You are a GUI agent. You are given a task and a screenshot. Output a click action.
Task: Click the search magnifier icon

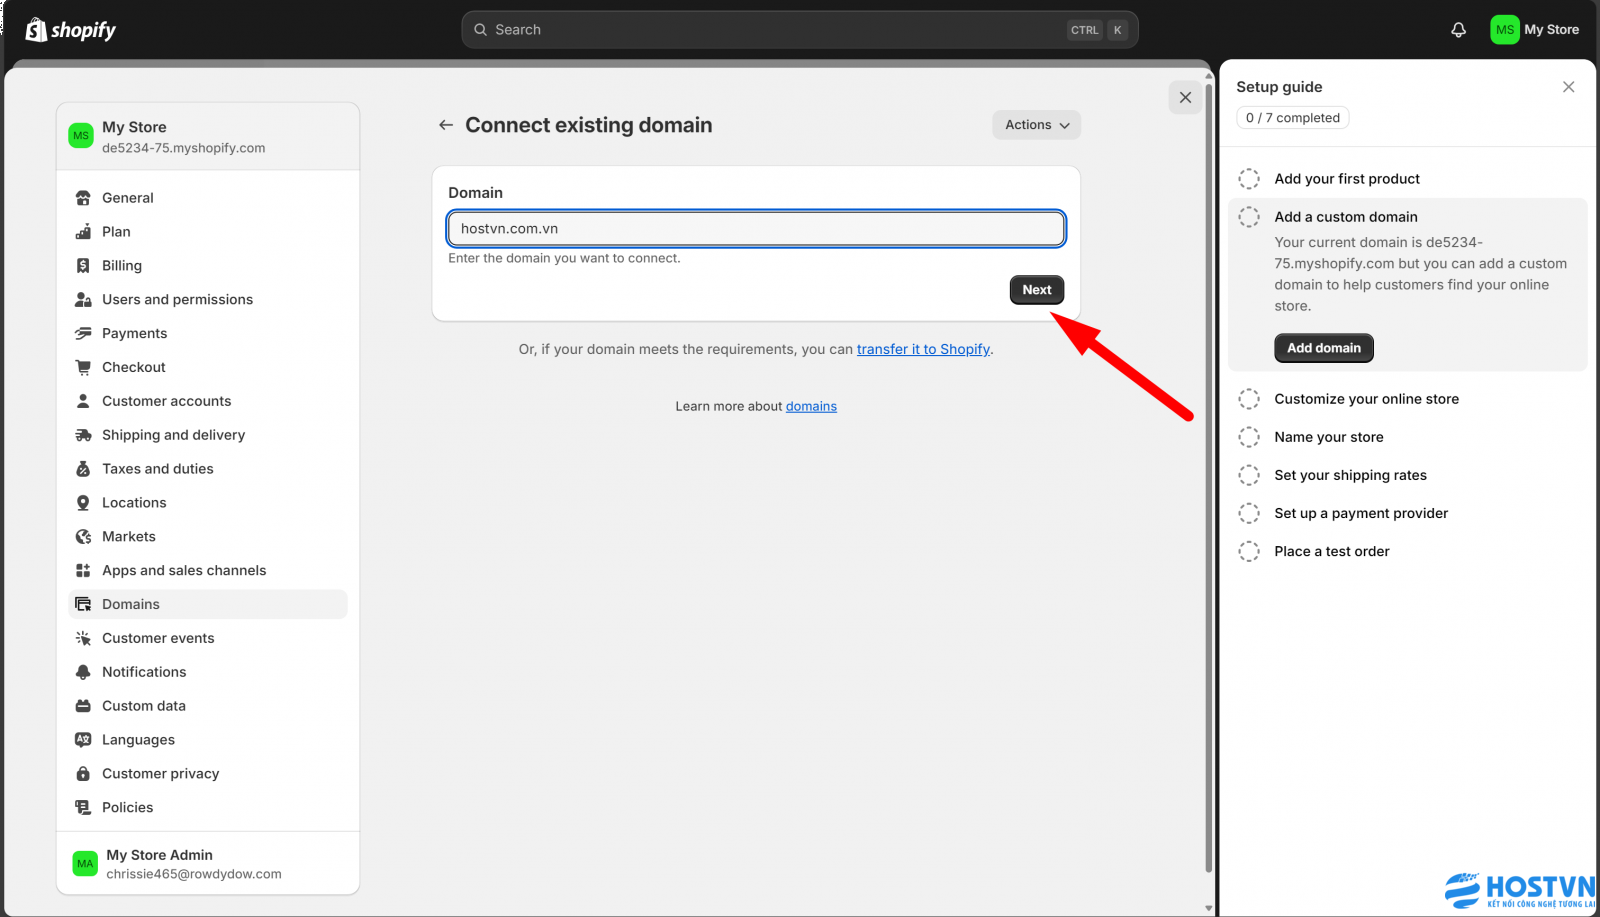[x=480, y=30]
